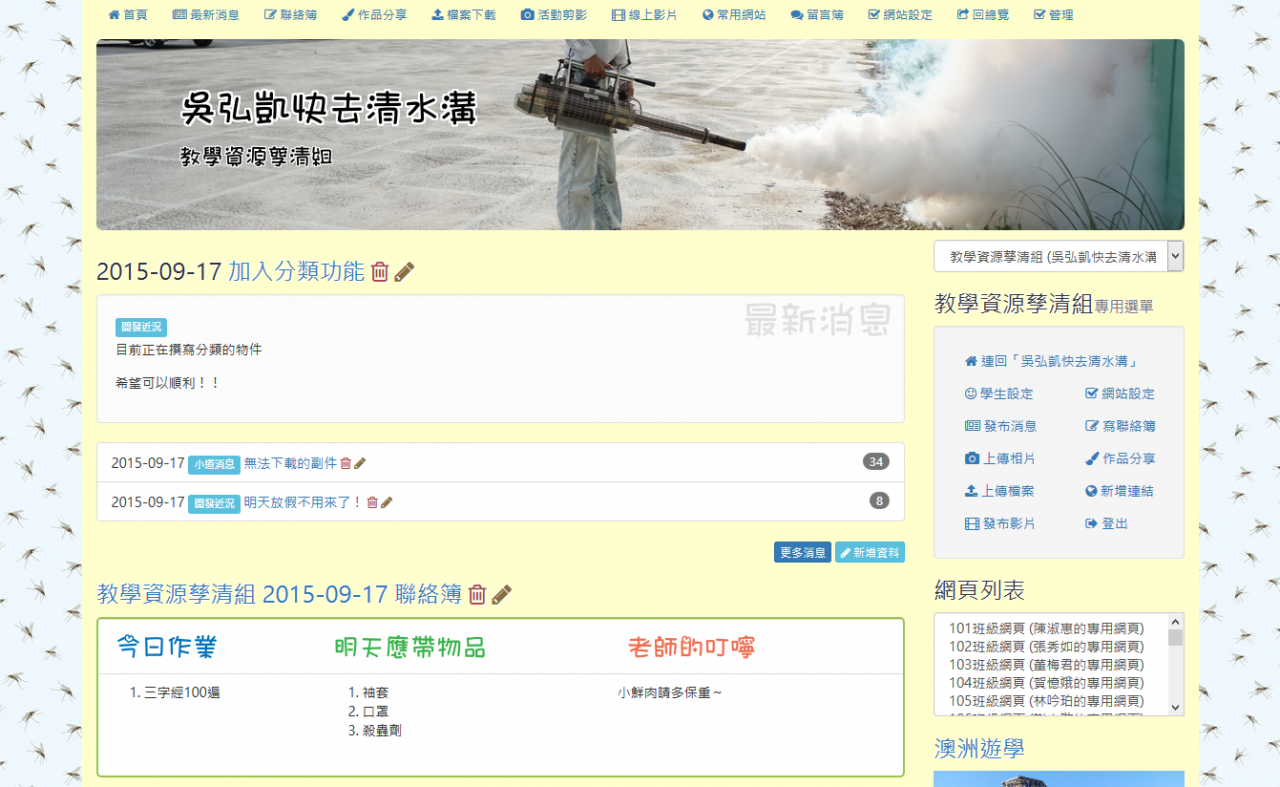This screenshot has width=1280, height=787.
Task: Open the 澳洲遊學 heading link
Action: [x=979, y=749]
